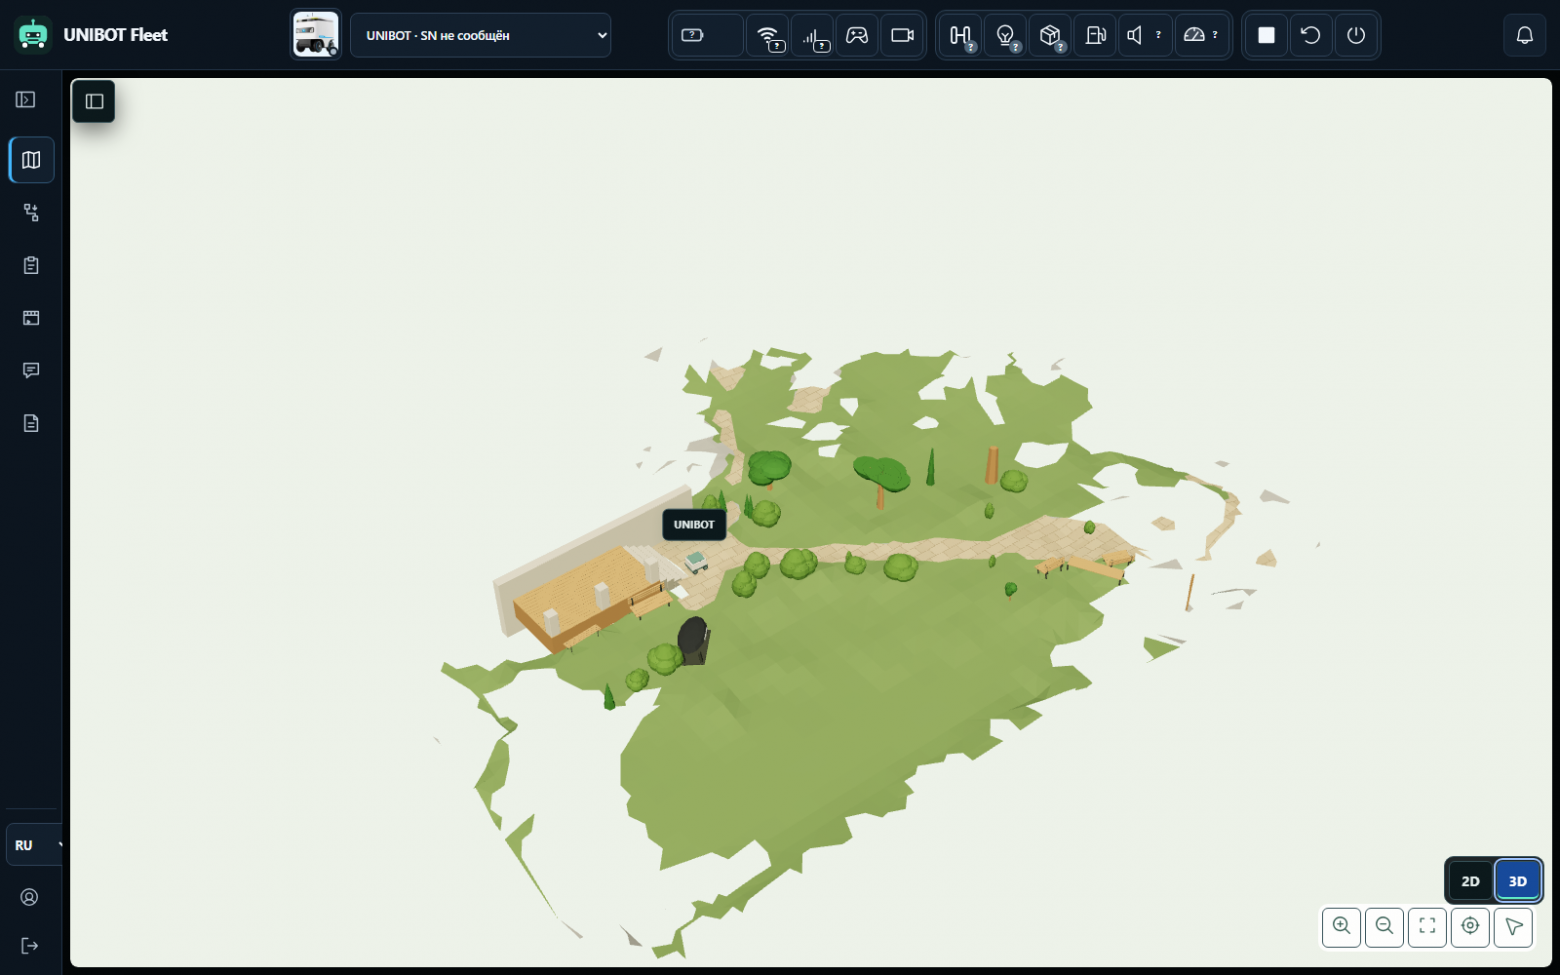The height and width of the screenshot is (975, 1560).
Task: Click the battery status indicator
Action: 706,35
